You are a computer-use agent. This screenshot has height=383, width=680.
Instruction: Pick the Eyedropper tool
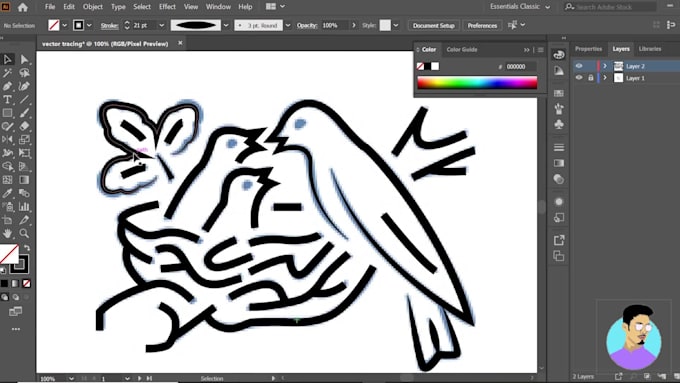(7, 193)
